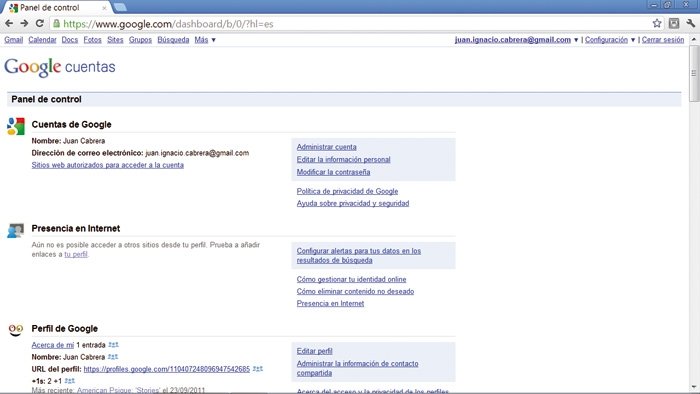Click Modificar la contraseña link

tap(333, 172)
